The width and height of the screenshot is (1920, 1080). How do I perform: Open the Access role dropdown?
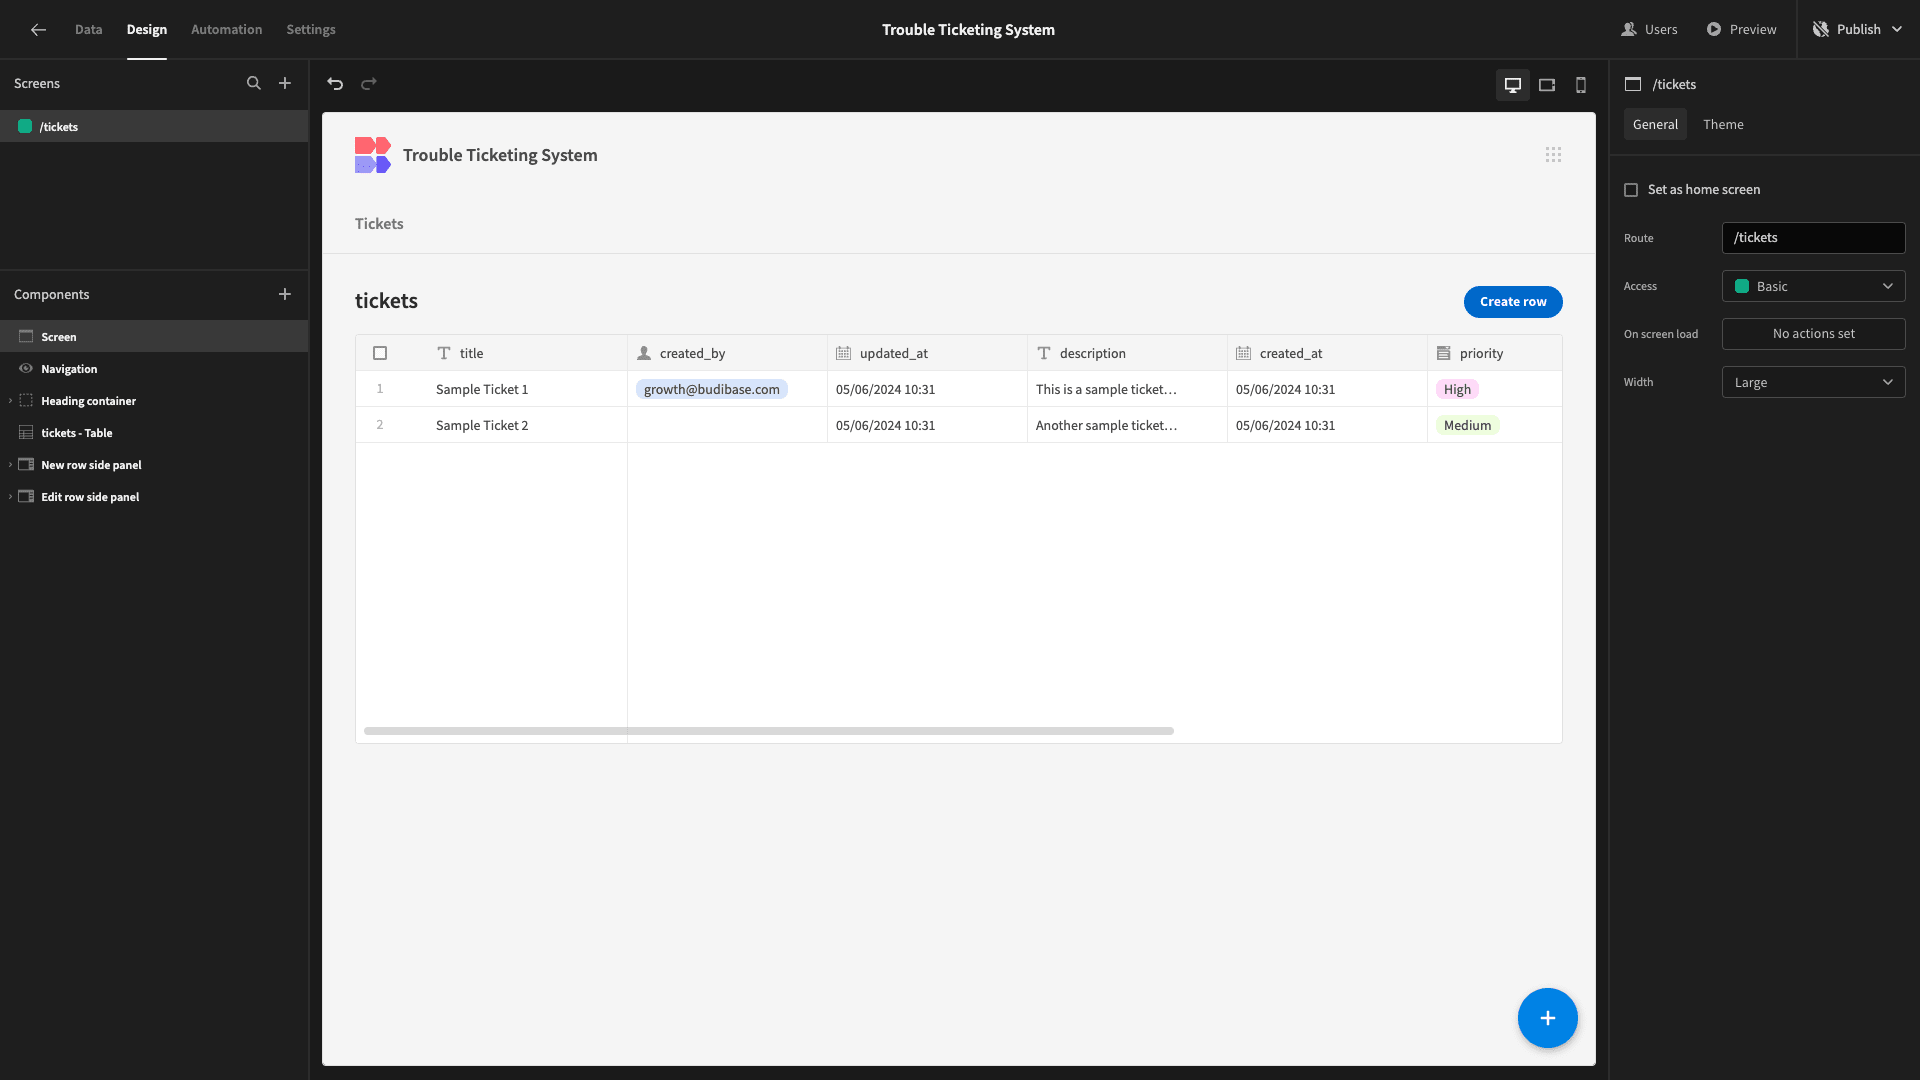1814,286
